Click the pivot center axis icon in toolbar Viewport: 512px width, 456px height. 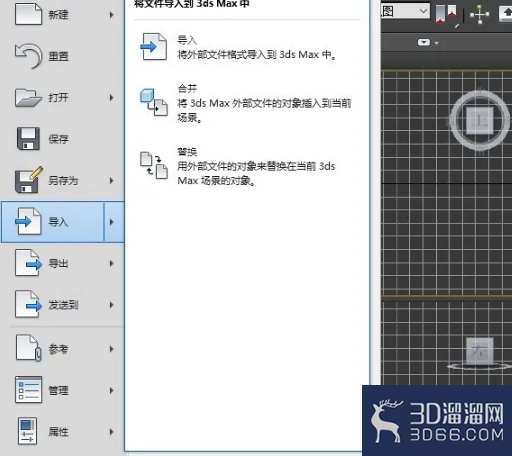pos(480,14)
